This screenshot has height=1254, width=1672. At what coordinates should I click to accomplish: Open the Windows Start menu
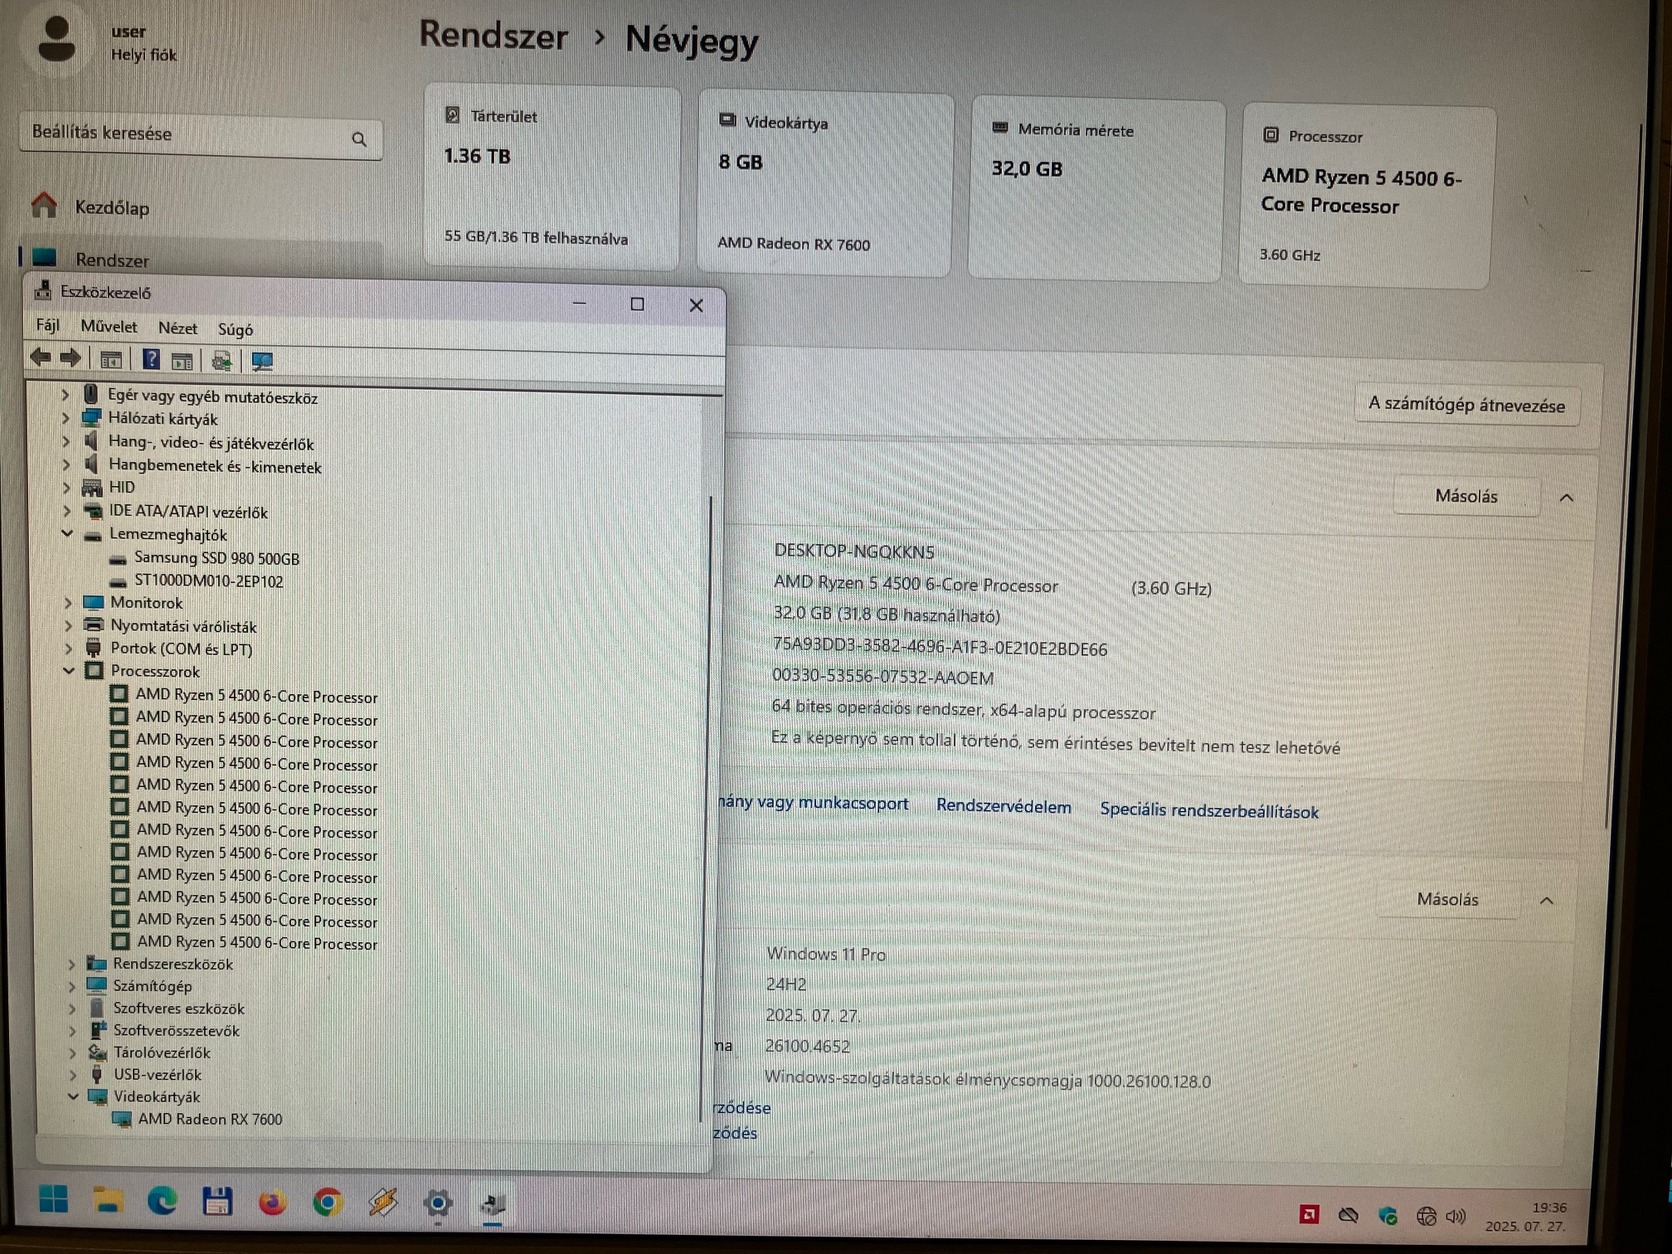coord(53,1198)
